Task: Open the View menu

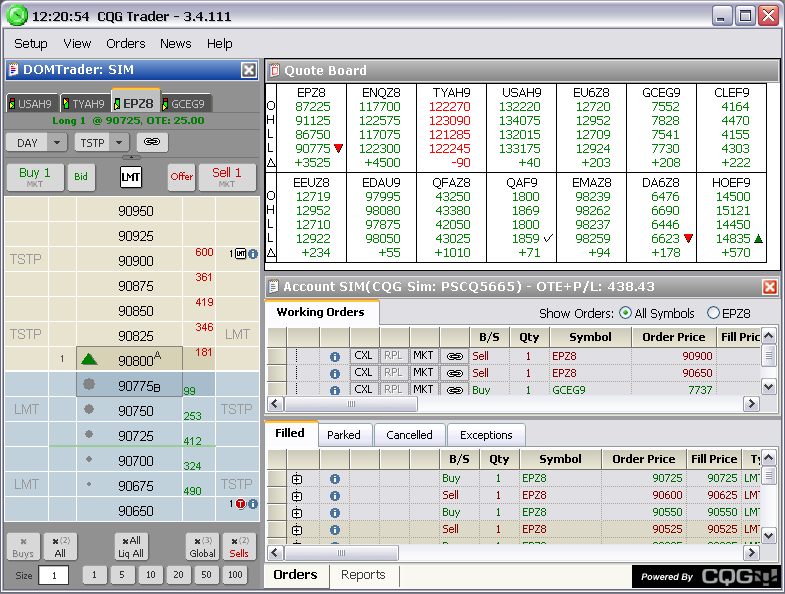Action: click(77, 44)
